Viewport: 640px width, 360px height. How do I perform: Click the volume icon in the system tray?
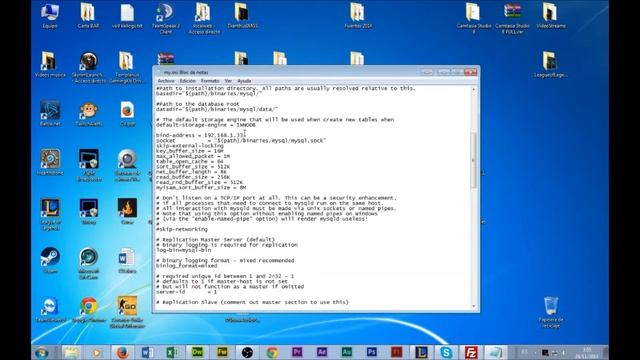(564, 352)
